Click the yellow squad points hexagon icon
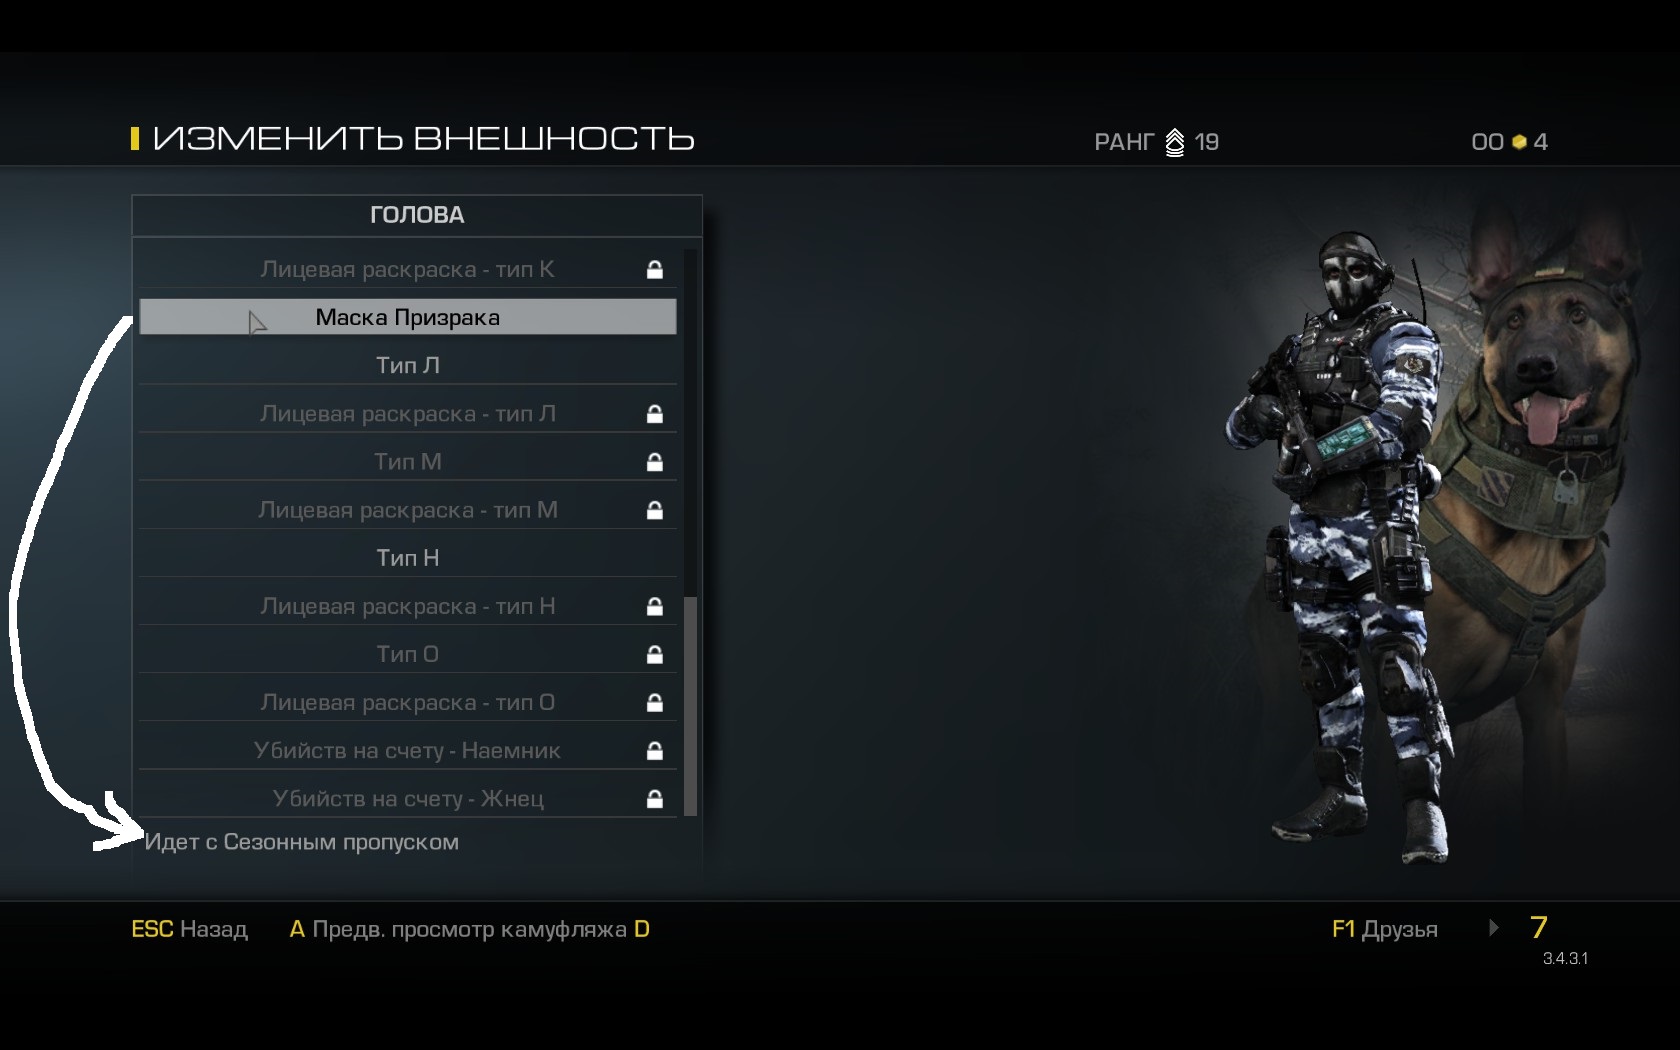The height and width of the screenshot is (1050, 1680). pos(1519,142)
